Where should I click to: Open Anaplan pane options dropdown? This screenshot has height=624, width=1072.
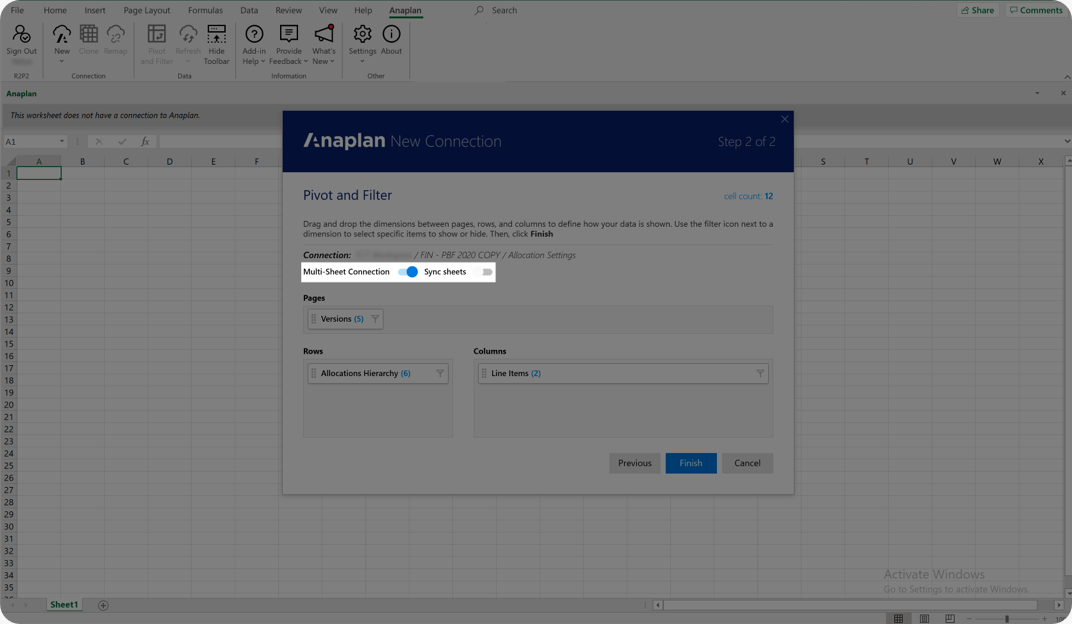1037,94
